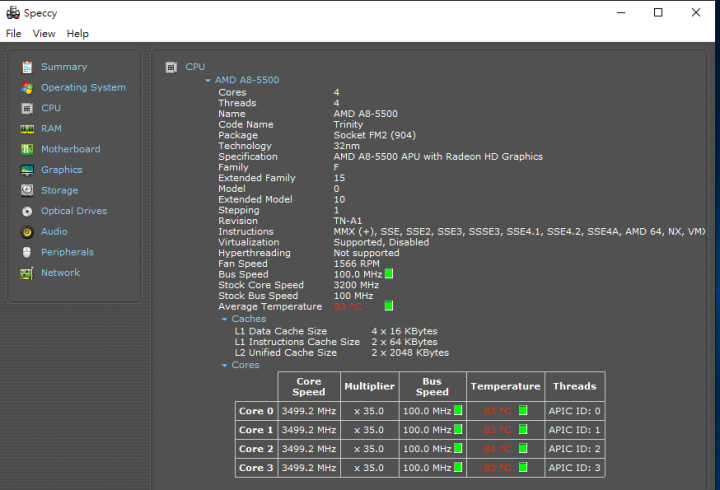Collapse the Caches section arrow

point(225,319)
